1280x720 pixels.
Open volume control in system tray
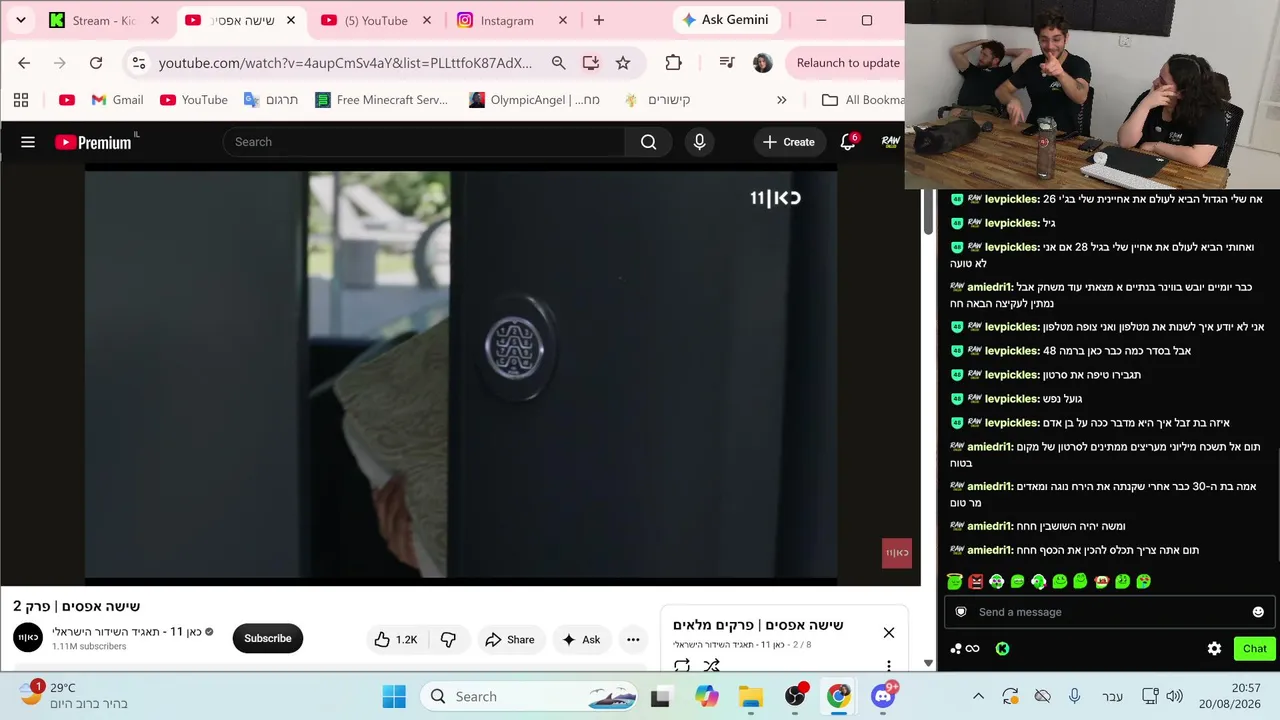[x=1174, y=696]
